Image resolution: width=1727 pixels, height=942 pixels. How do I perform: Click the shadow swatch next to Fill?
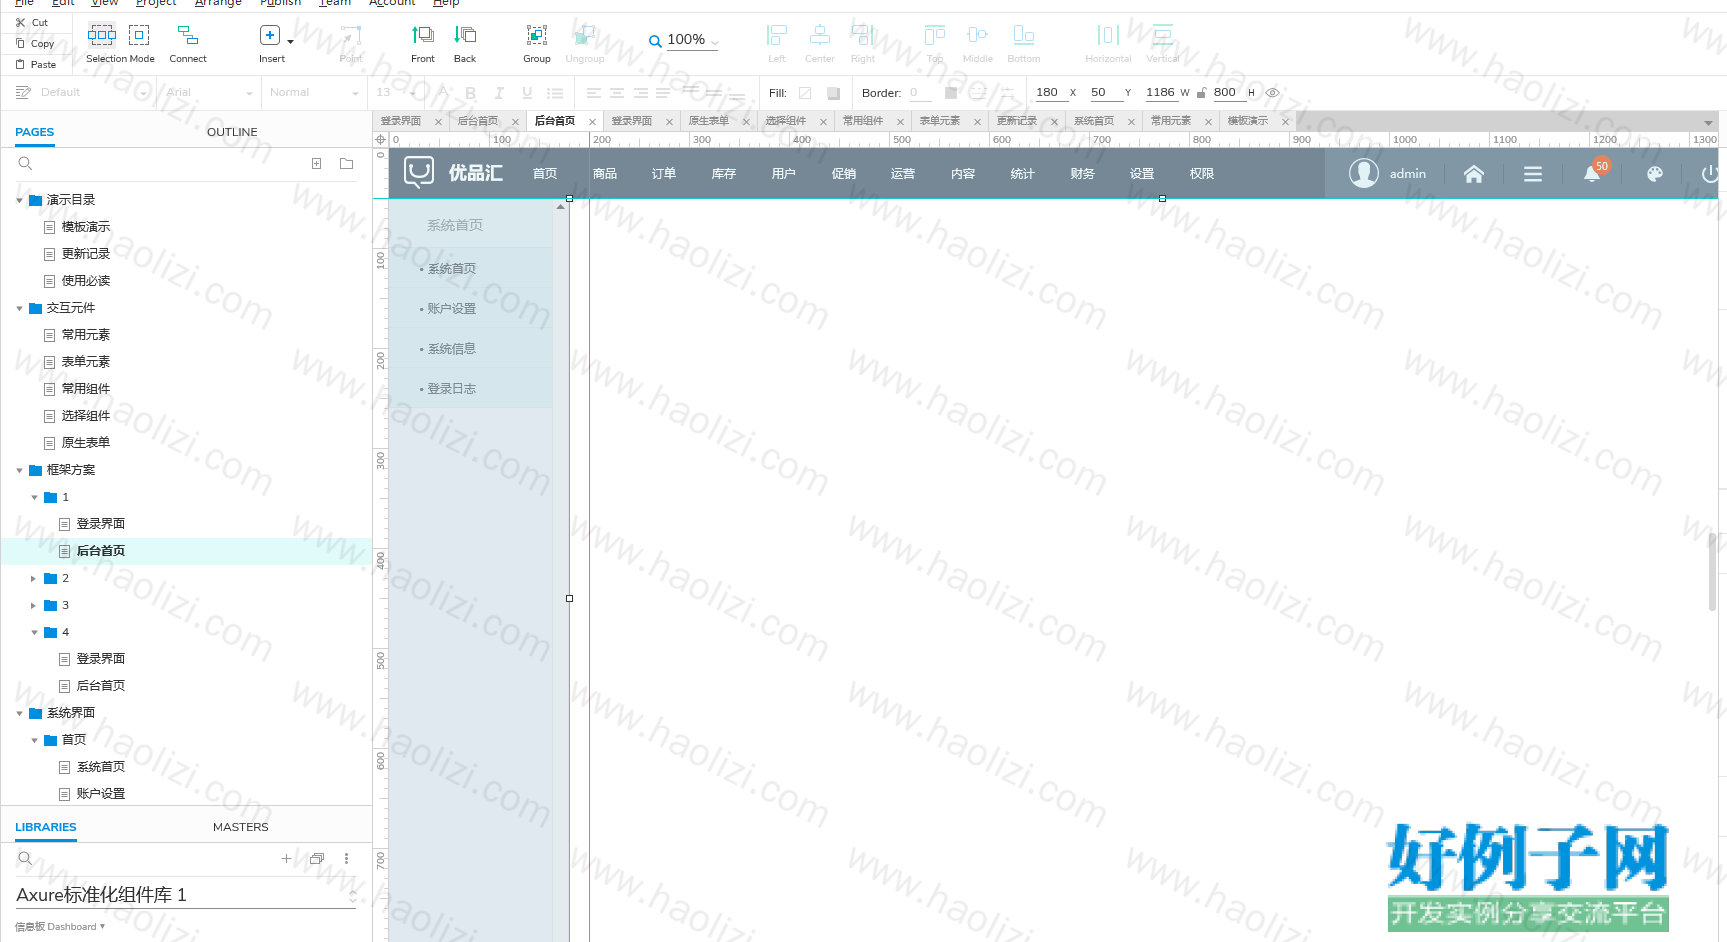[x=833, y=93]
